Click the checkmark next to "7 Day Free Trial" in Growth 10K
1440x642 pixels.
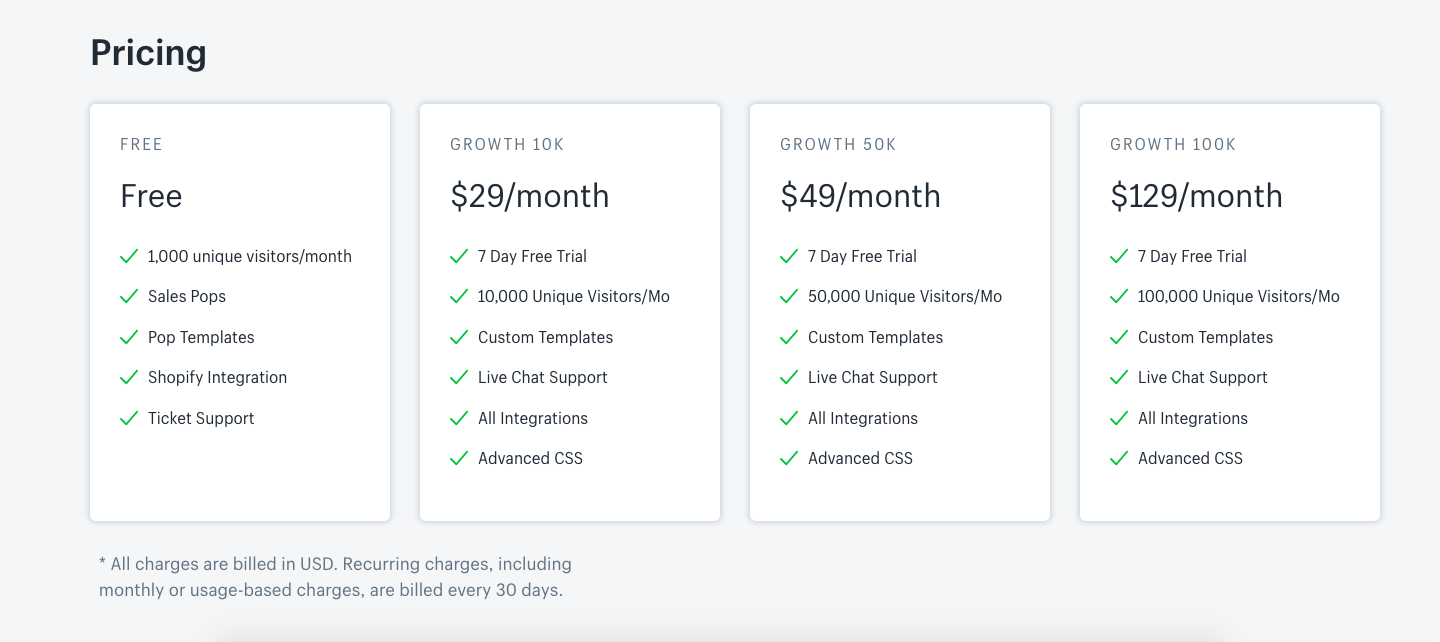point(458,256)
